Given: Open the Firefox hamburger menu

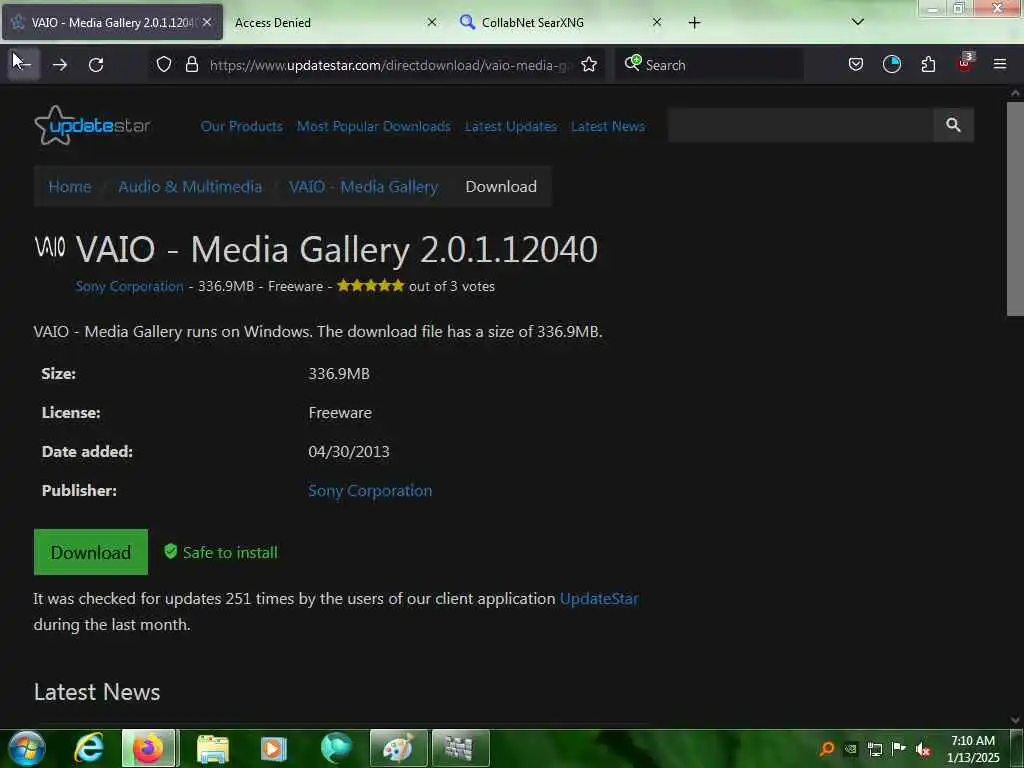Looking at the screenshot, I should (x=999, y=64).
